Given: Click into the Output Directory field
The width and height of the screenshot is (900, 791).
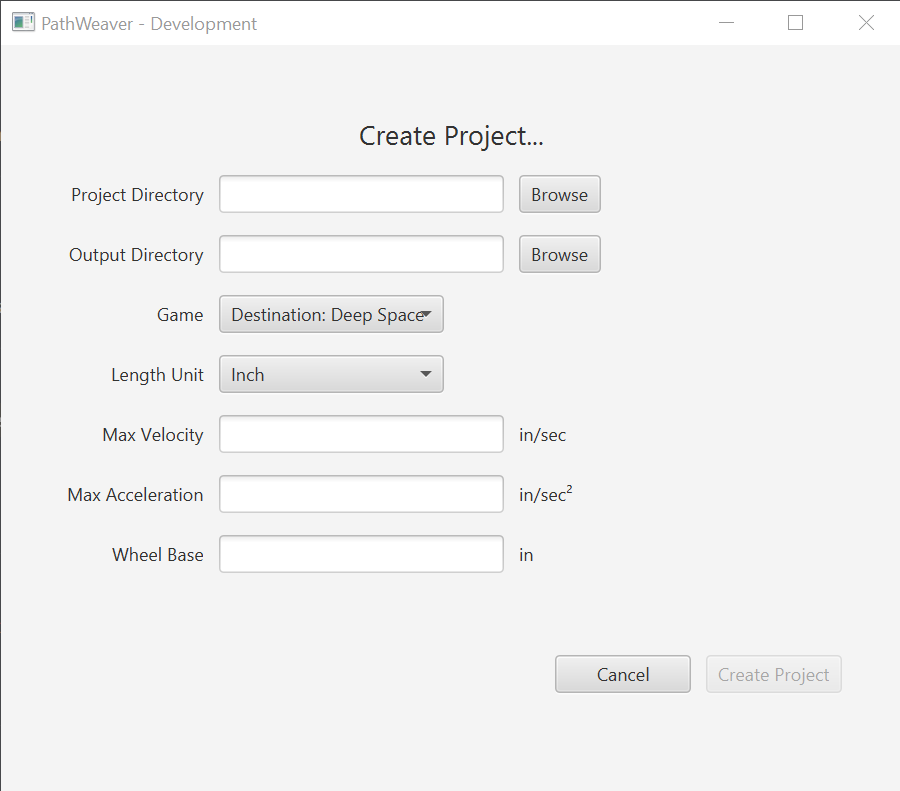Looking at the screenshot, I should (x=361, y=254).
